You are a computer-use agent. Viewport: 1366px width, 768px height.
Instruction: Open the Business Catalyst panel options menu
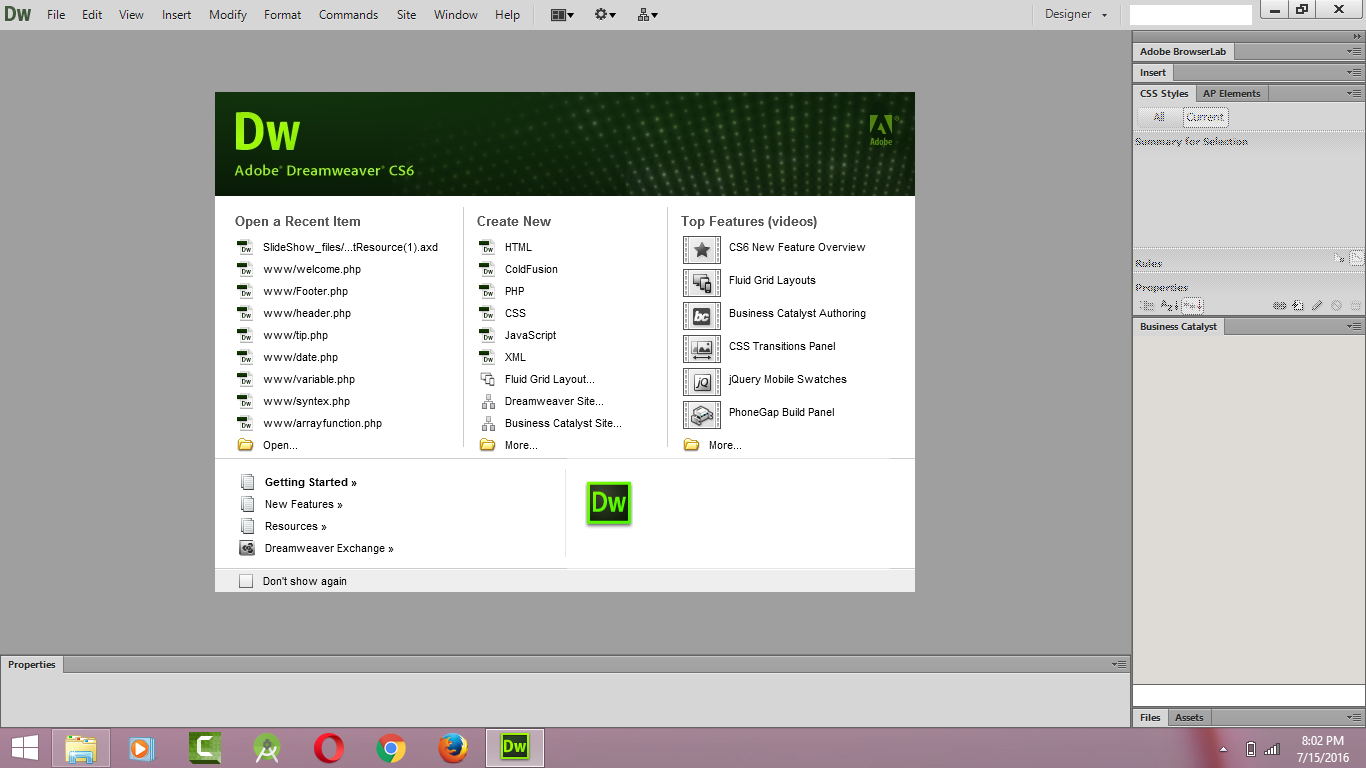point(1353,326)
